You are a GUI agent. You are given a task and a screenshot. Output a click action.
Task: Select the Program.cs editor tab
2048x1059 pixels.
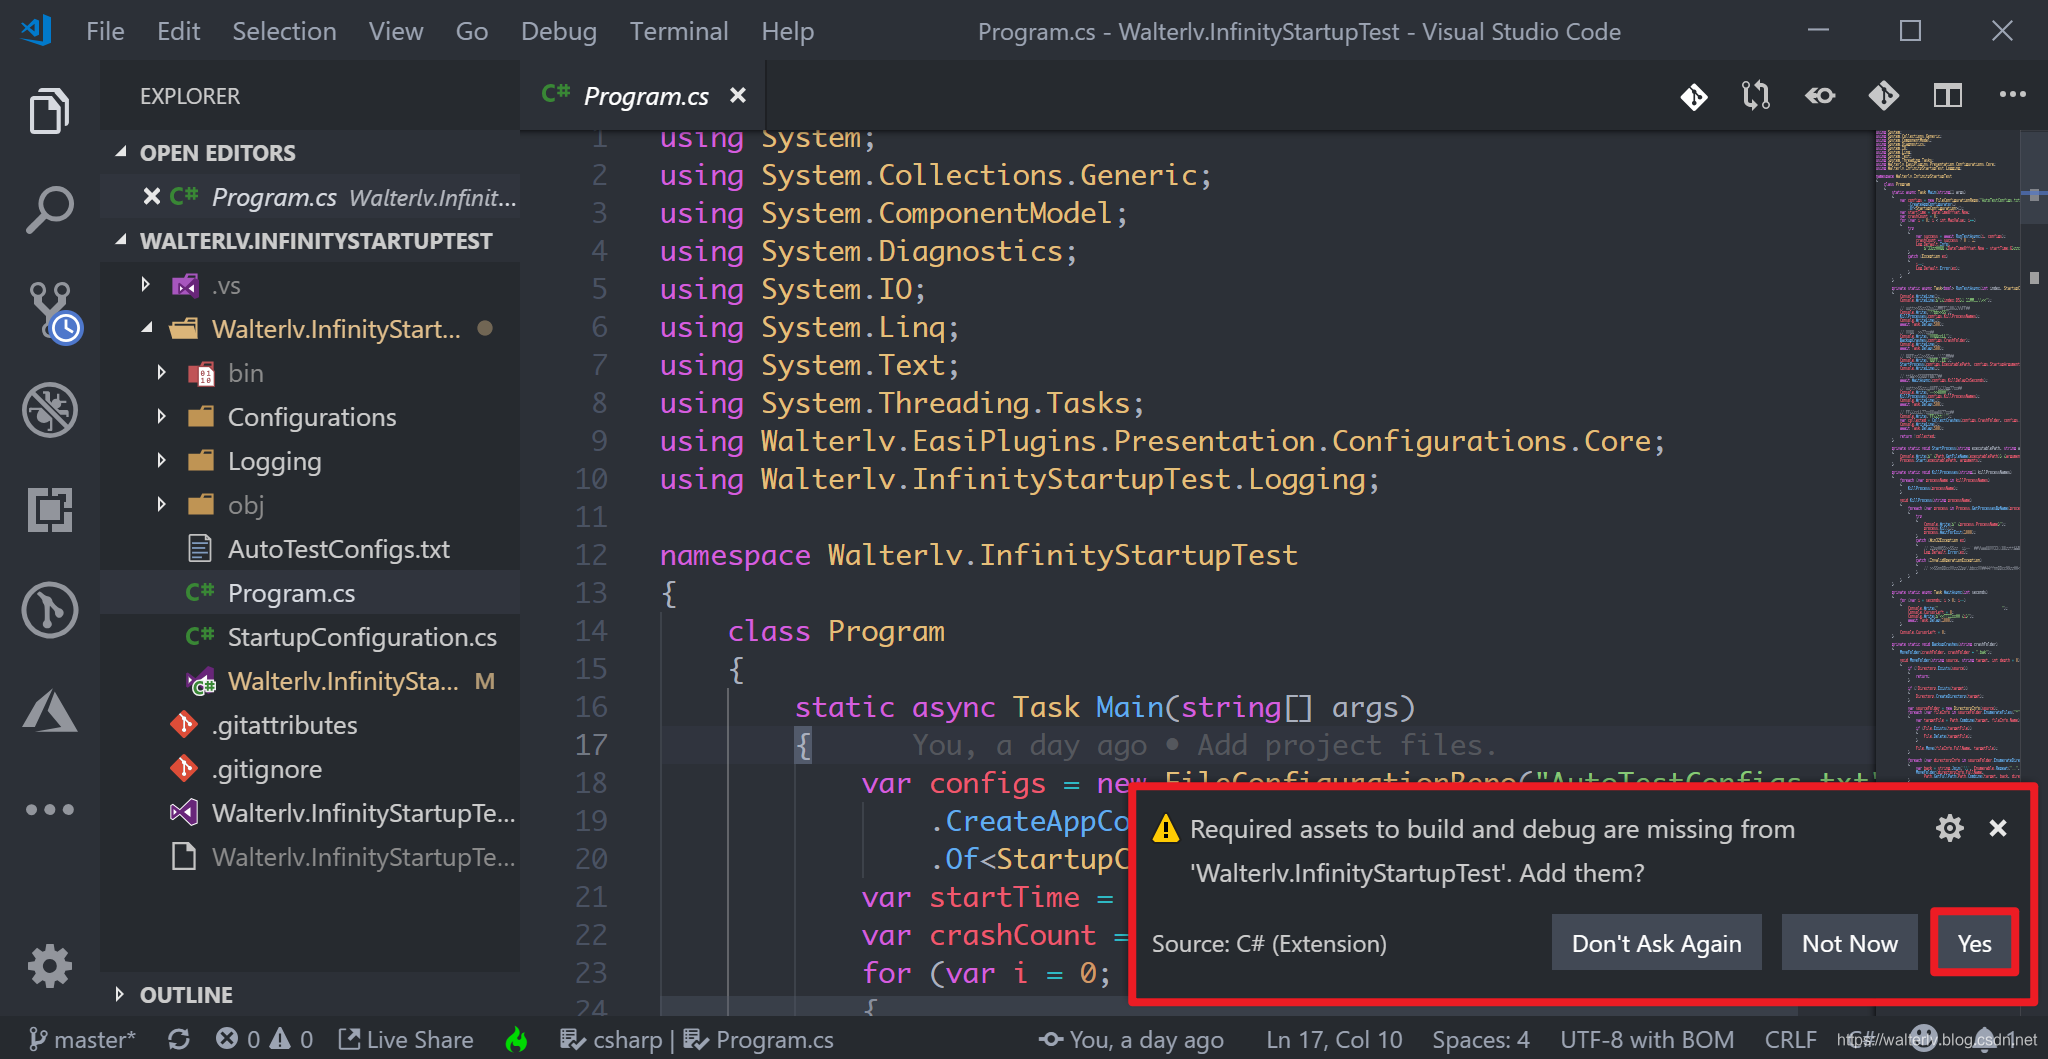pyautogui.click(x=645, y=96)
